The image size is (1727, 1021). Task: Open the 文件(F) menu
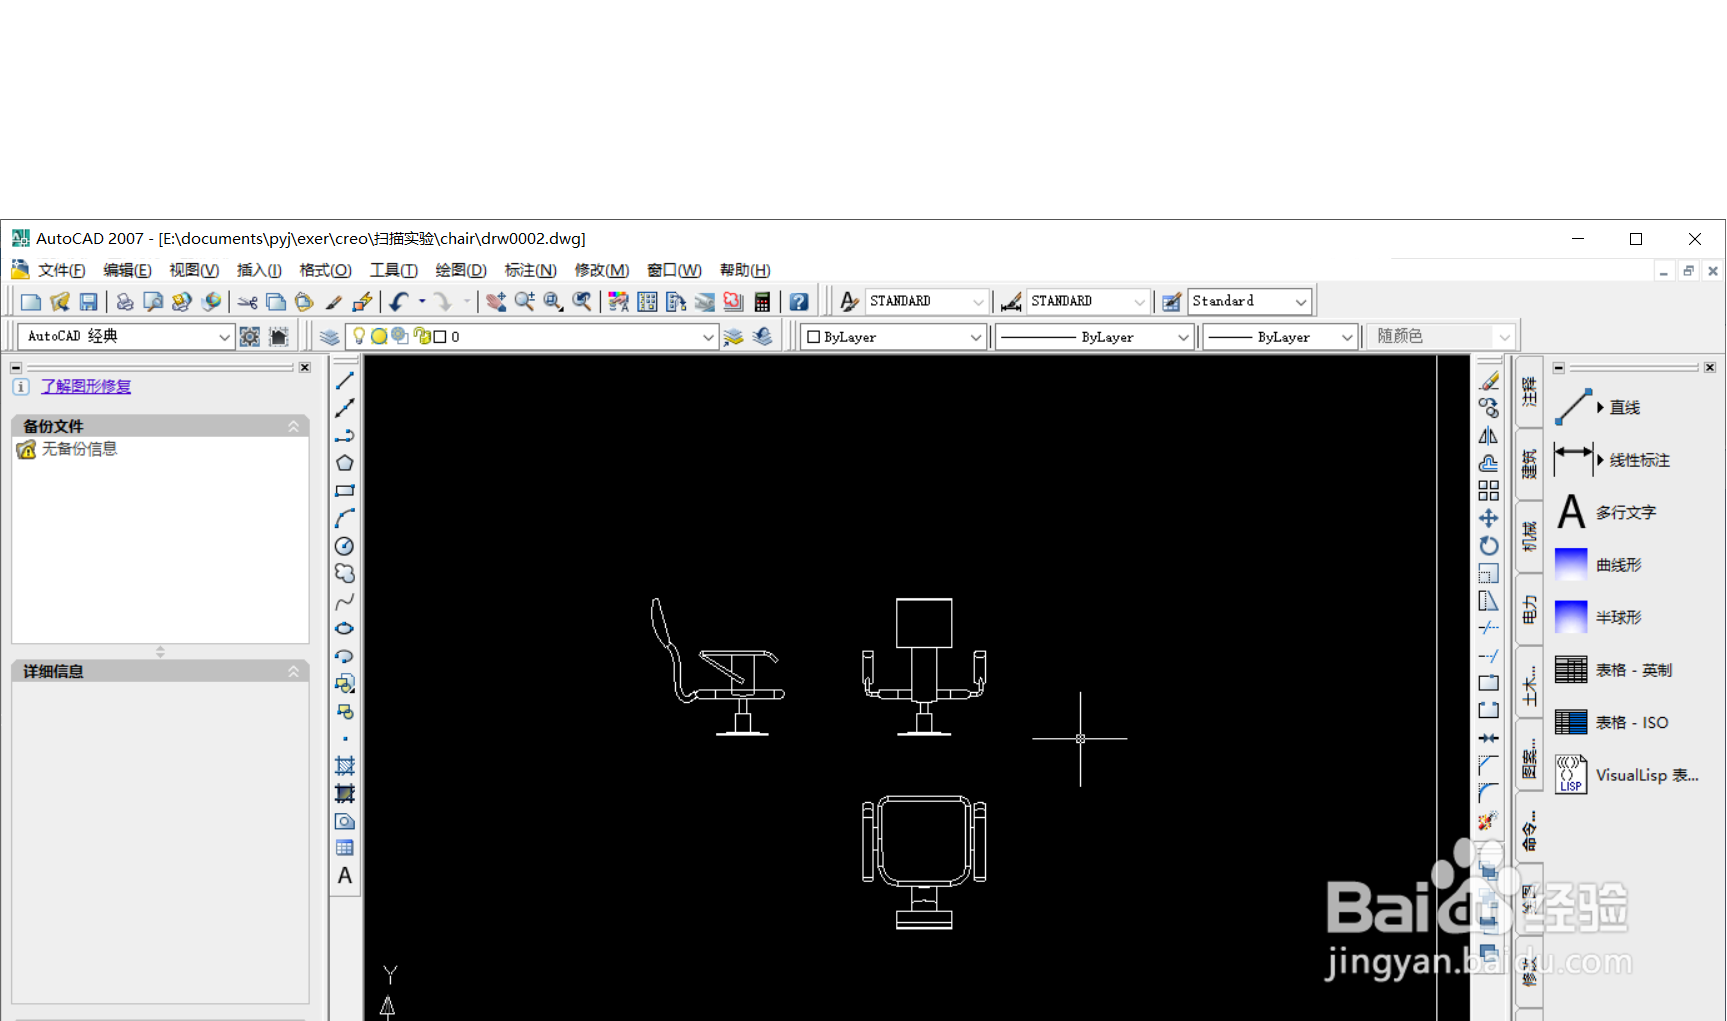(x=61, y=270)
